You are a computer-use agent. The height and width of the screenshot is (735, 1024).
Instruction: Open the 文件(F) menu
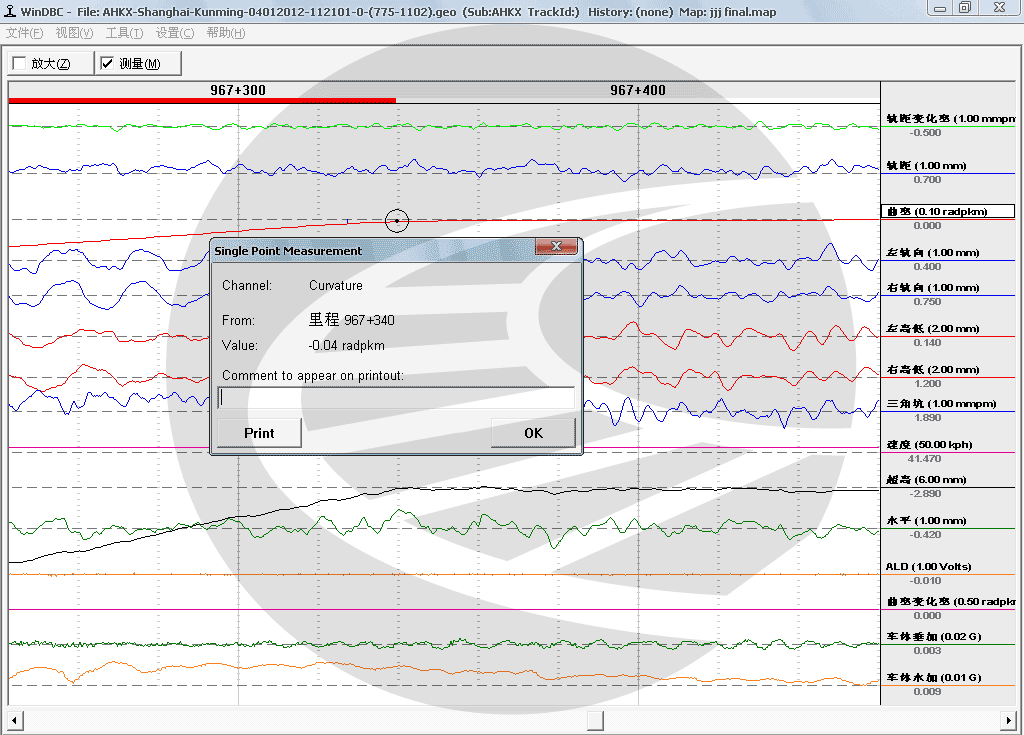pyautogui.click(x=24, y=33)
